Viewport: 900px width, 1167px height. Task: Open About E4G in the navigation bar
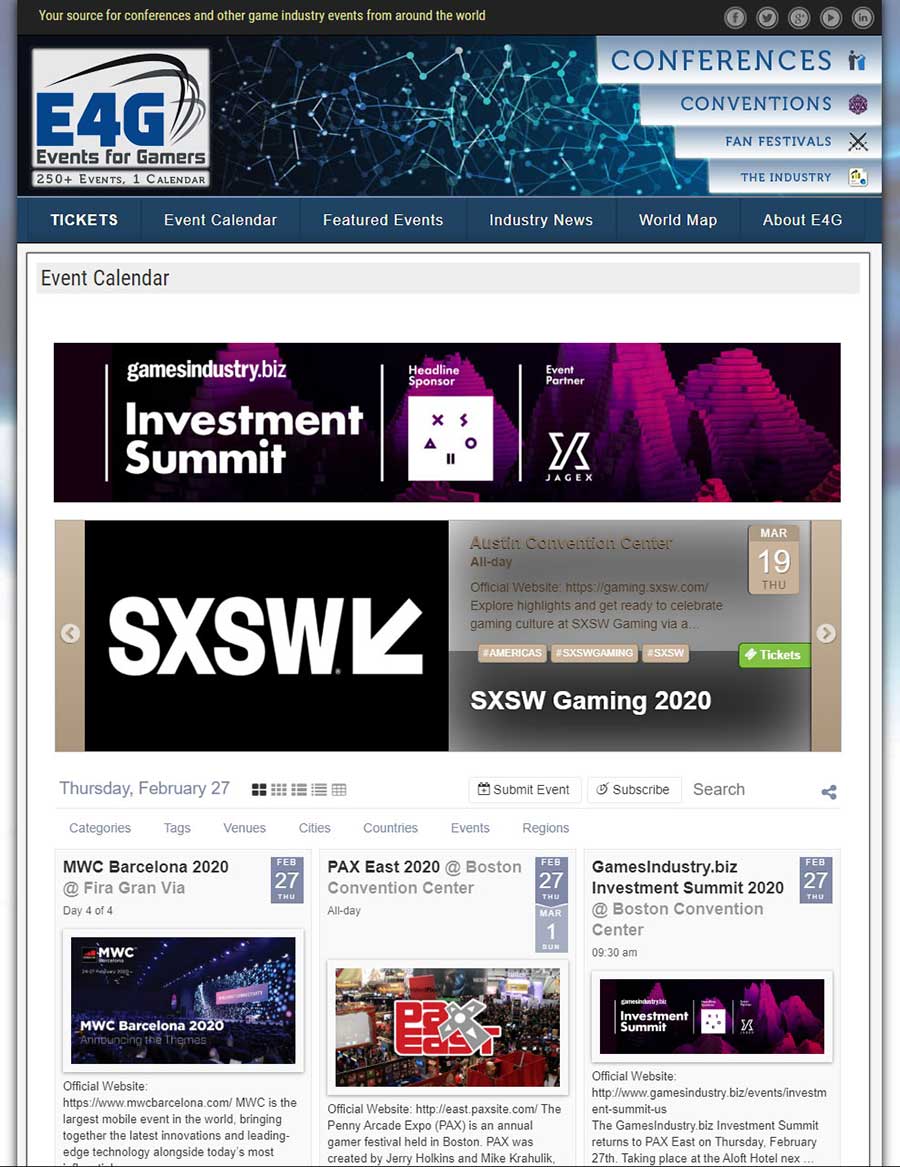tap(802, 220)
